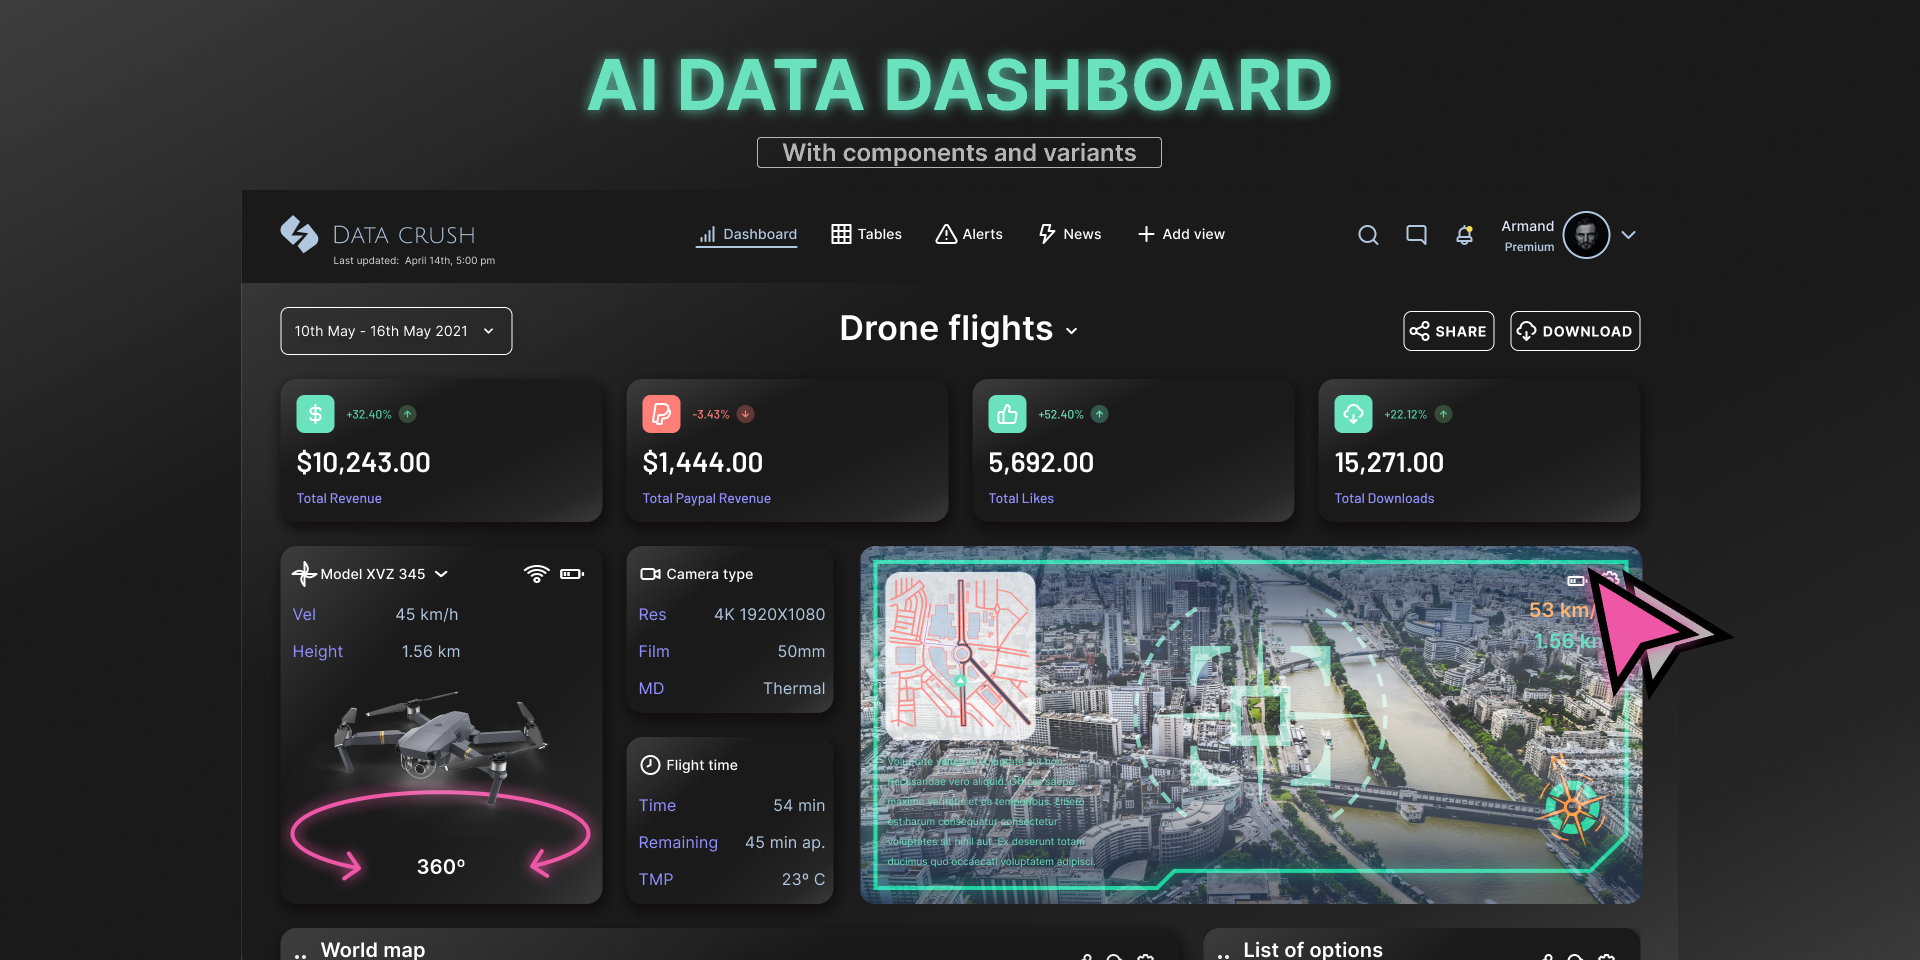Click the Data Crush logo
The height and width of the screenshot is (960, 1920).
[x=299, y=235]
